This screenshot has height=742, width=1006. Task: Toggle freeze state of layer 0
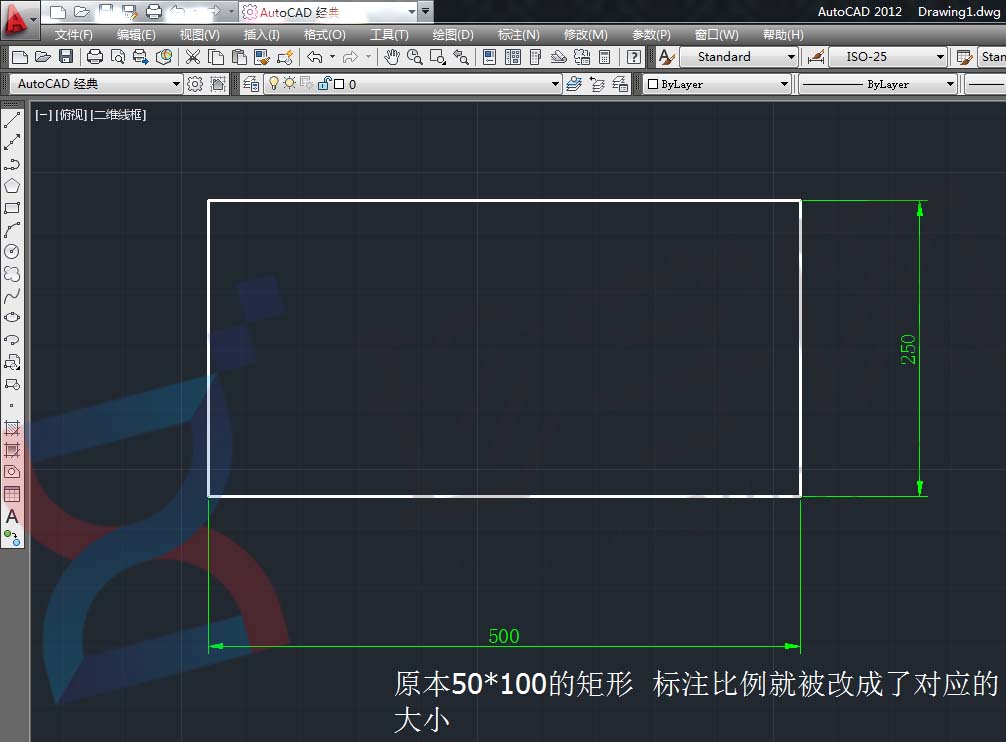click(289, 84)
